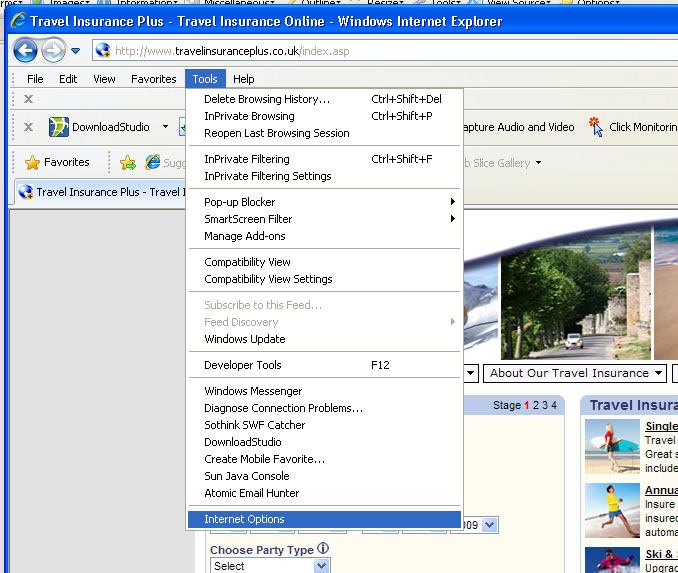Open the recent pages dropdown arrow
Screen dimensions: 678x573
click(x=75, y=51)
